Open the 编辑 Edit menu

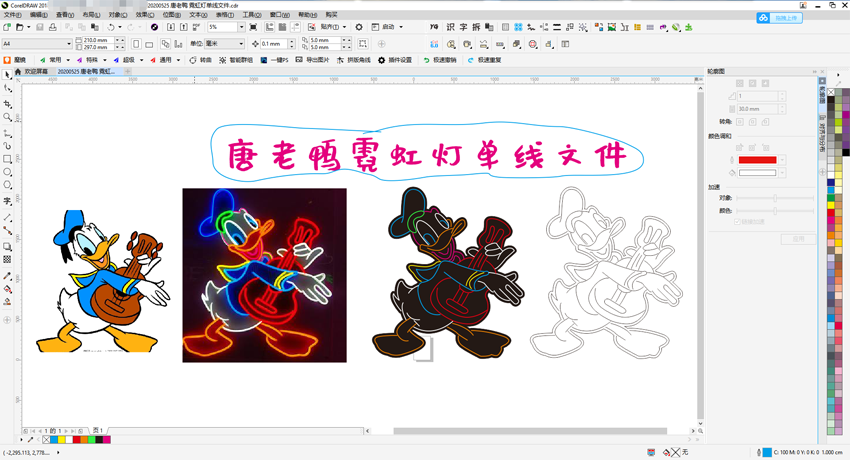tap(38, 15)
